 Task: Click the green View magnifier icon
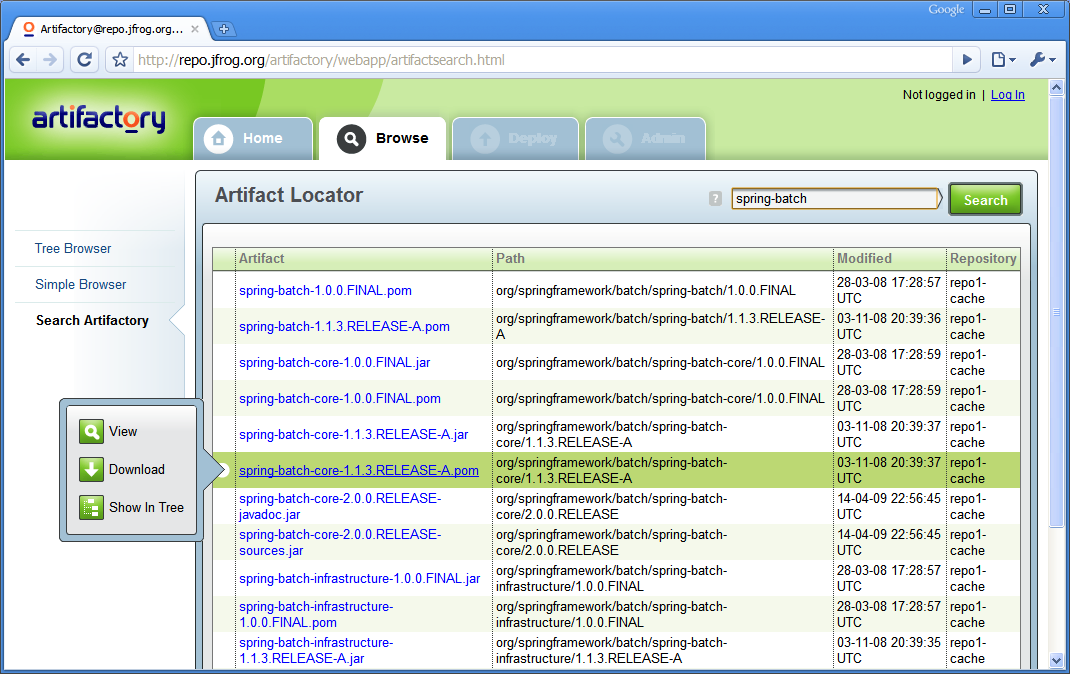tap(92, 432)
